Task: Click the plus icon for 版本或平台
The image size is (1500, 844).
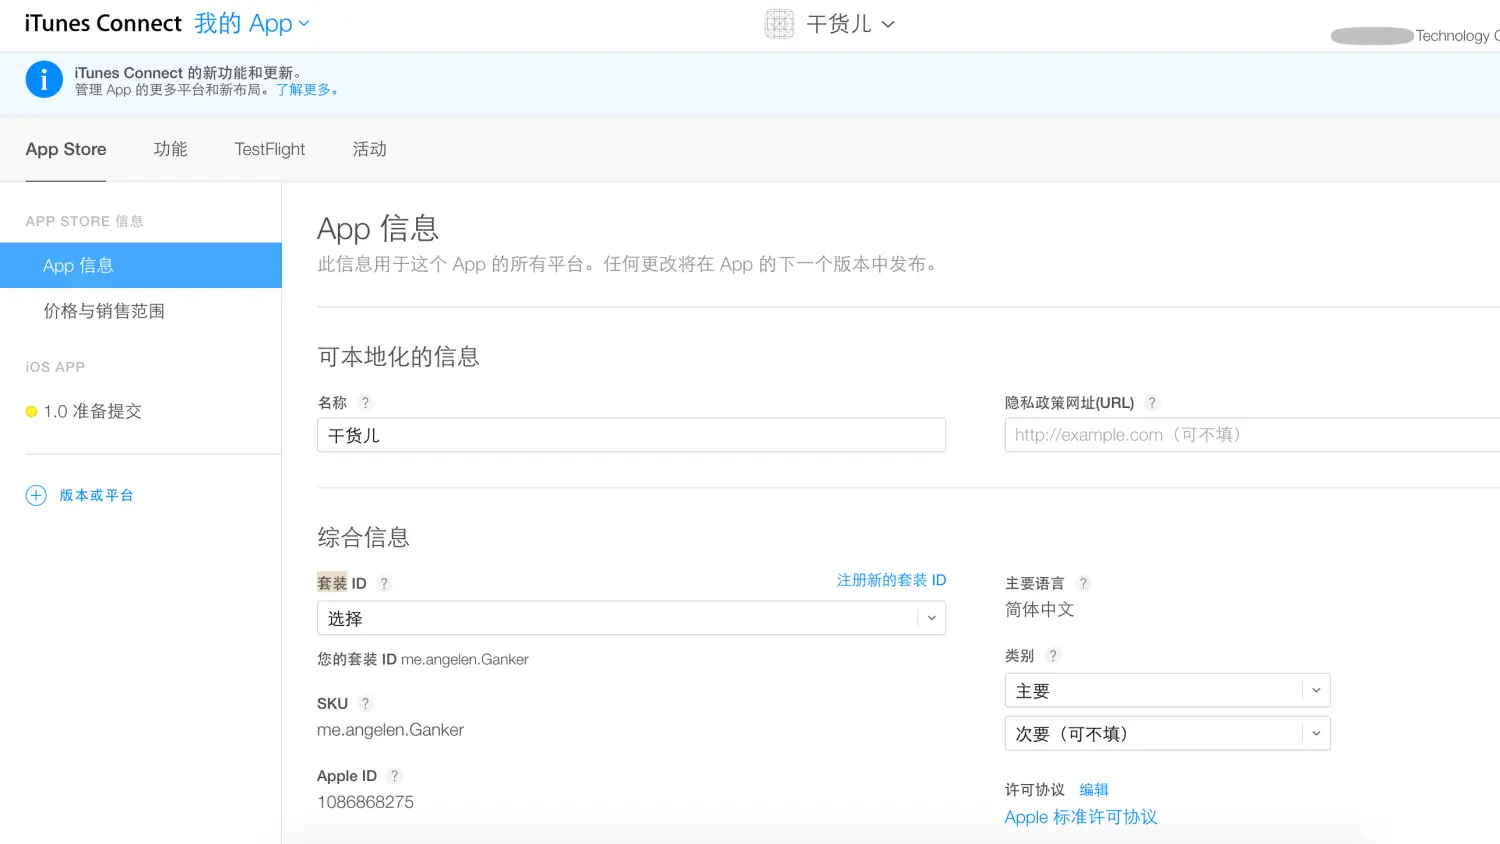Action: click(x=36, y=495)
